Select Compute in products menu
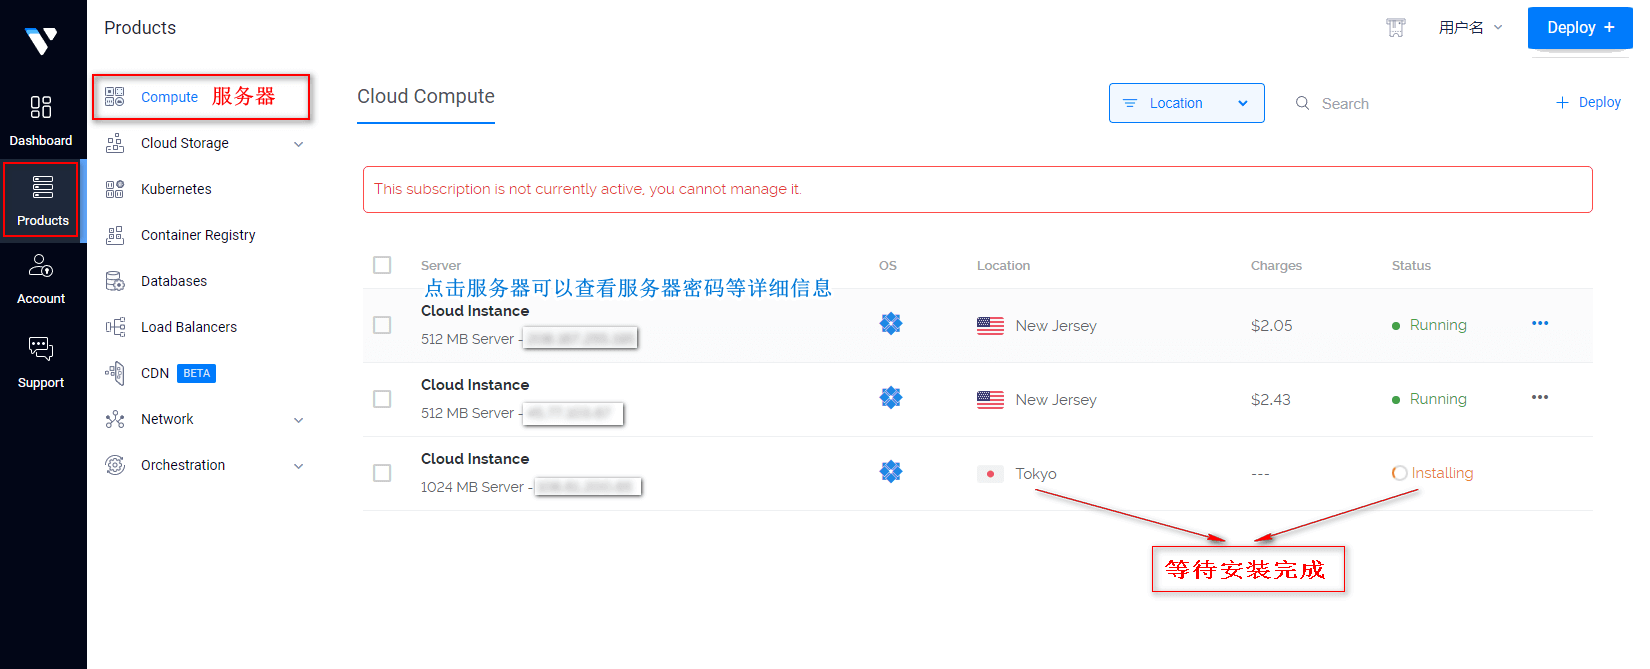This screenshot has height=669, width=1650. (169, 97)
